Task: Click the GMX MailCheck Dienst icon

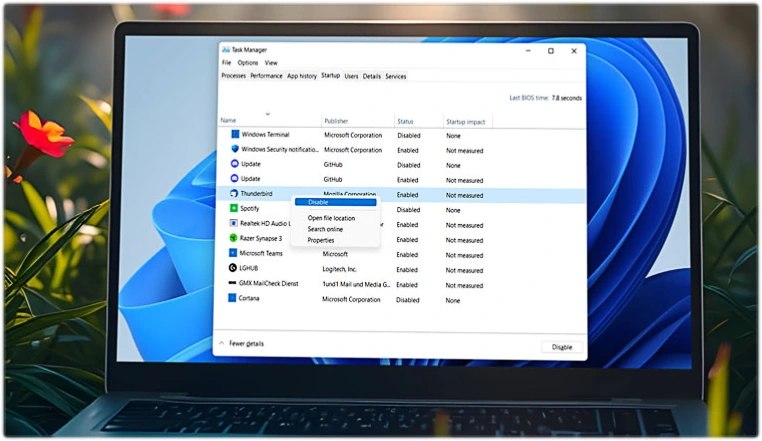Action: click(x=232, y=283)
